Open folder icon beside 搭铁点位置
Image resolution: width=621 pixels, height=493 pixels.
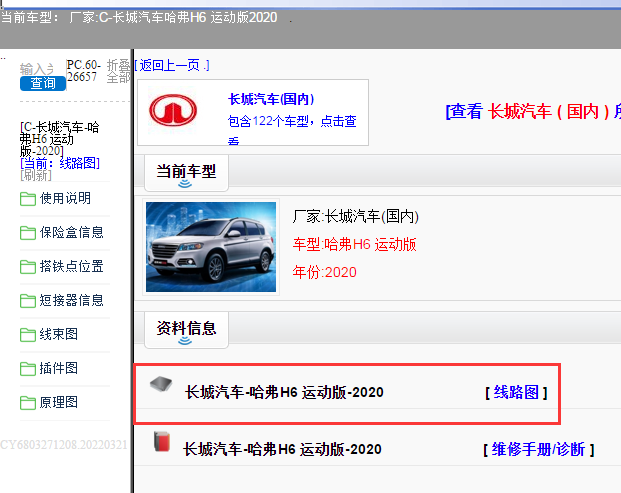click(x=28, y=267)
